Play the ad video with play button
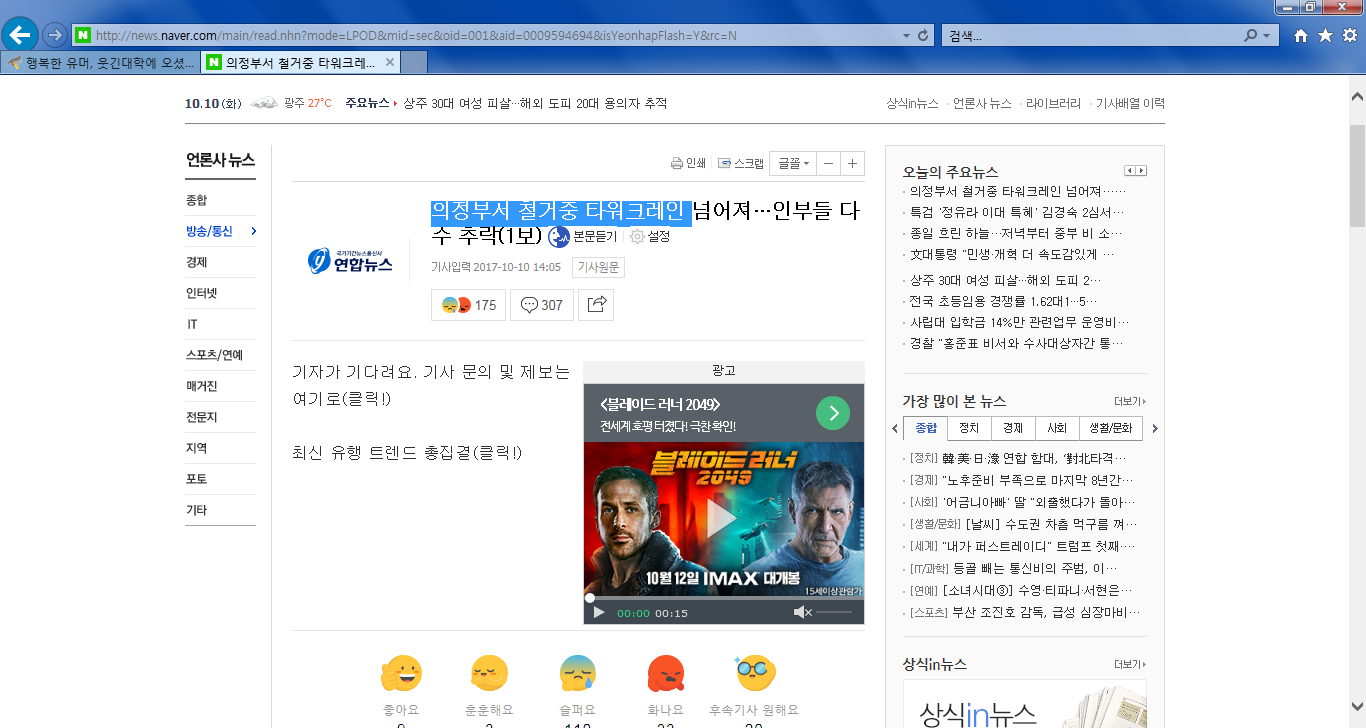Image resolution: width=1366 pixels, height=728 pixels. coord(599,612)
